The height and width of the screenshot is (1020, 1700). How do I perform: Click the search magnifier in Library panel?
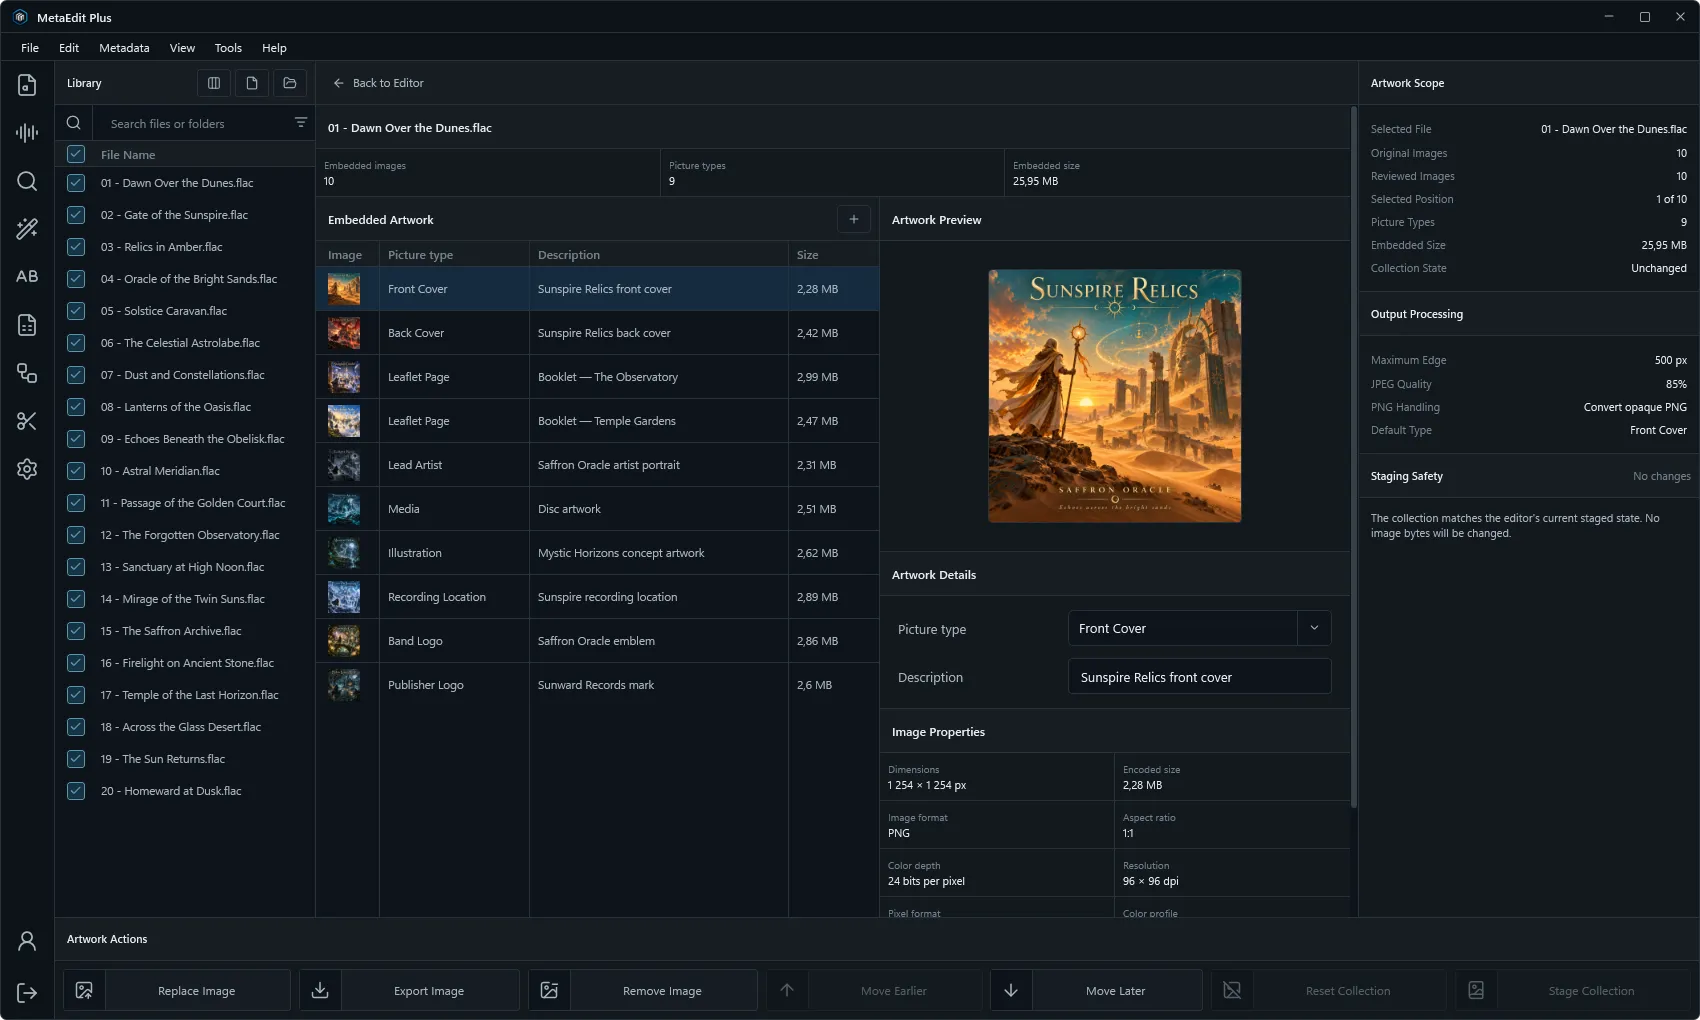pyautogui.click(x=74, y=123)
